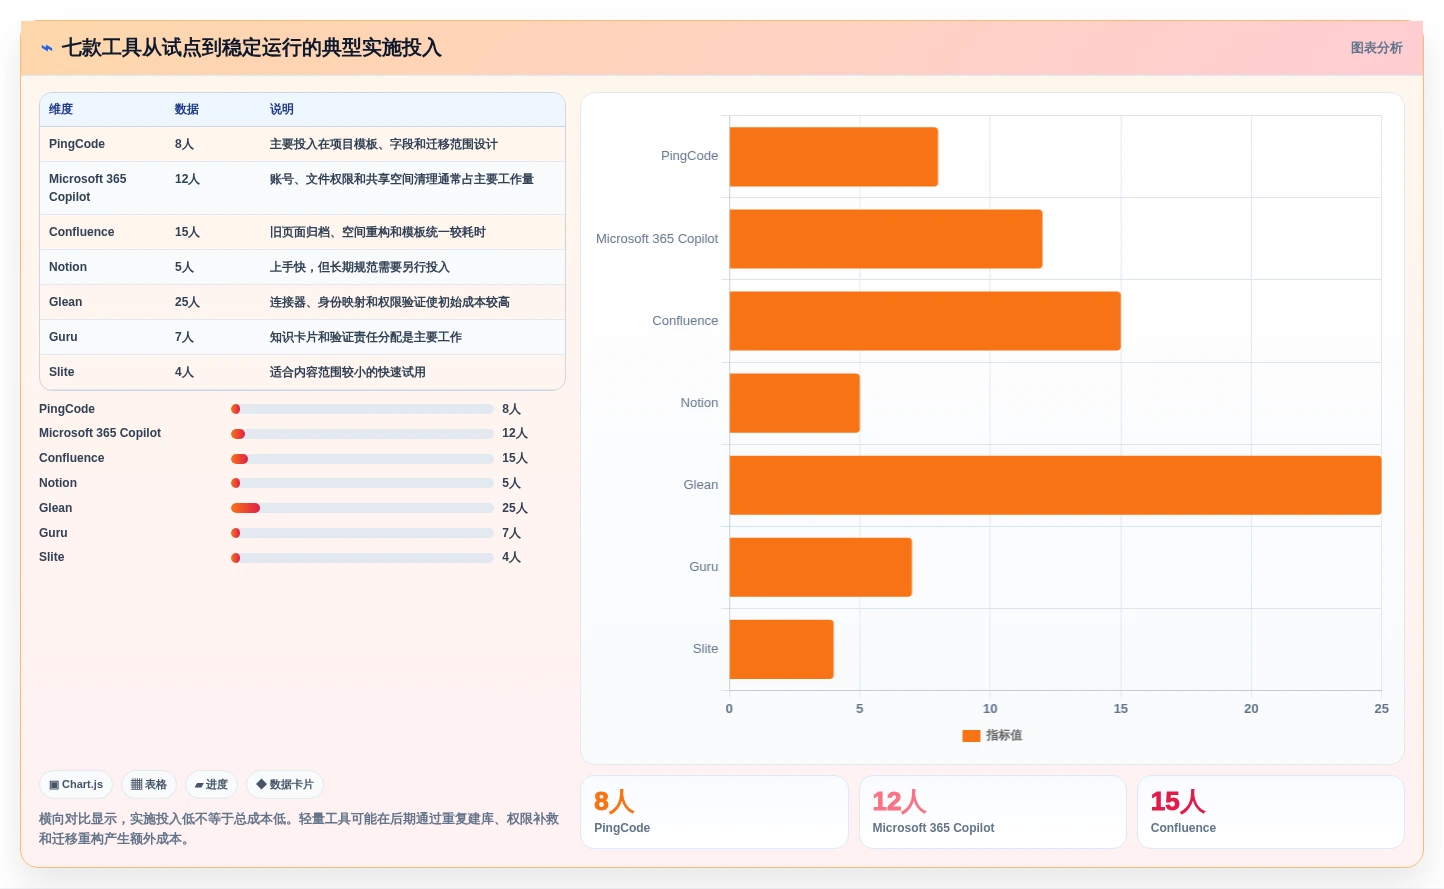1444x889 pixels.
Task: Click the Confluence progress bar
Action: [x=362, y=459]
